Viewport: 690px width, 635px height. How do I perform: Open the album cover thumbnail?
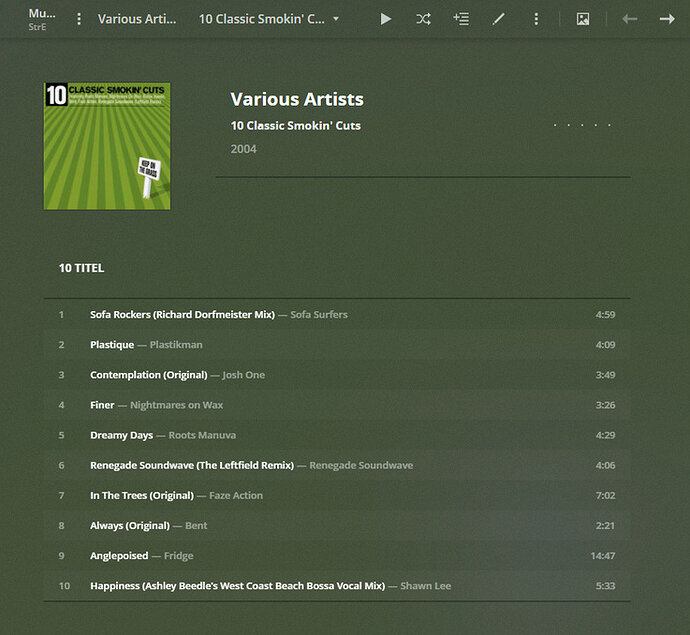[107, 146]
